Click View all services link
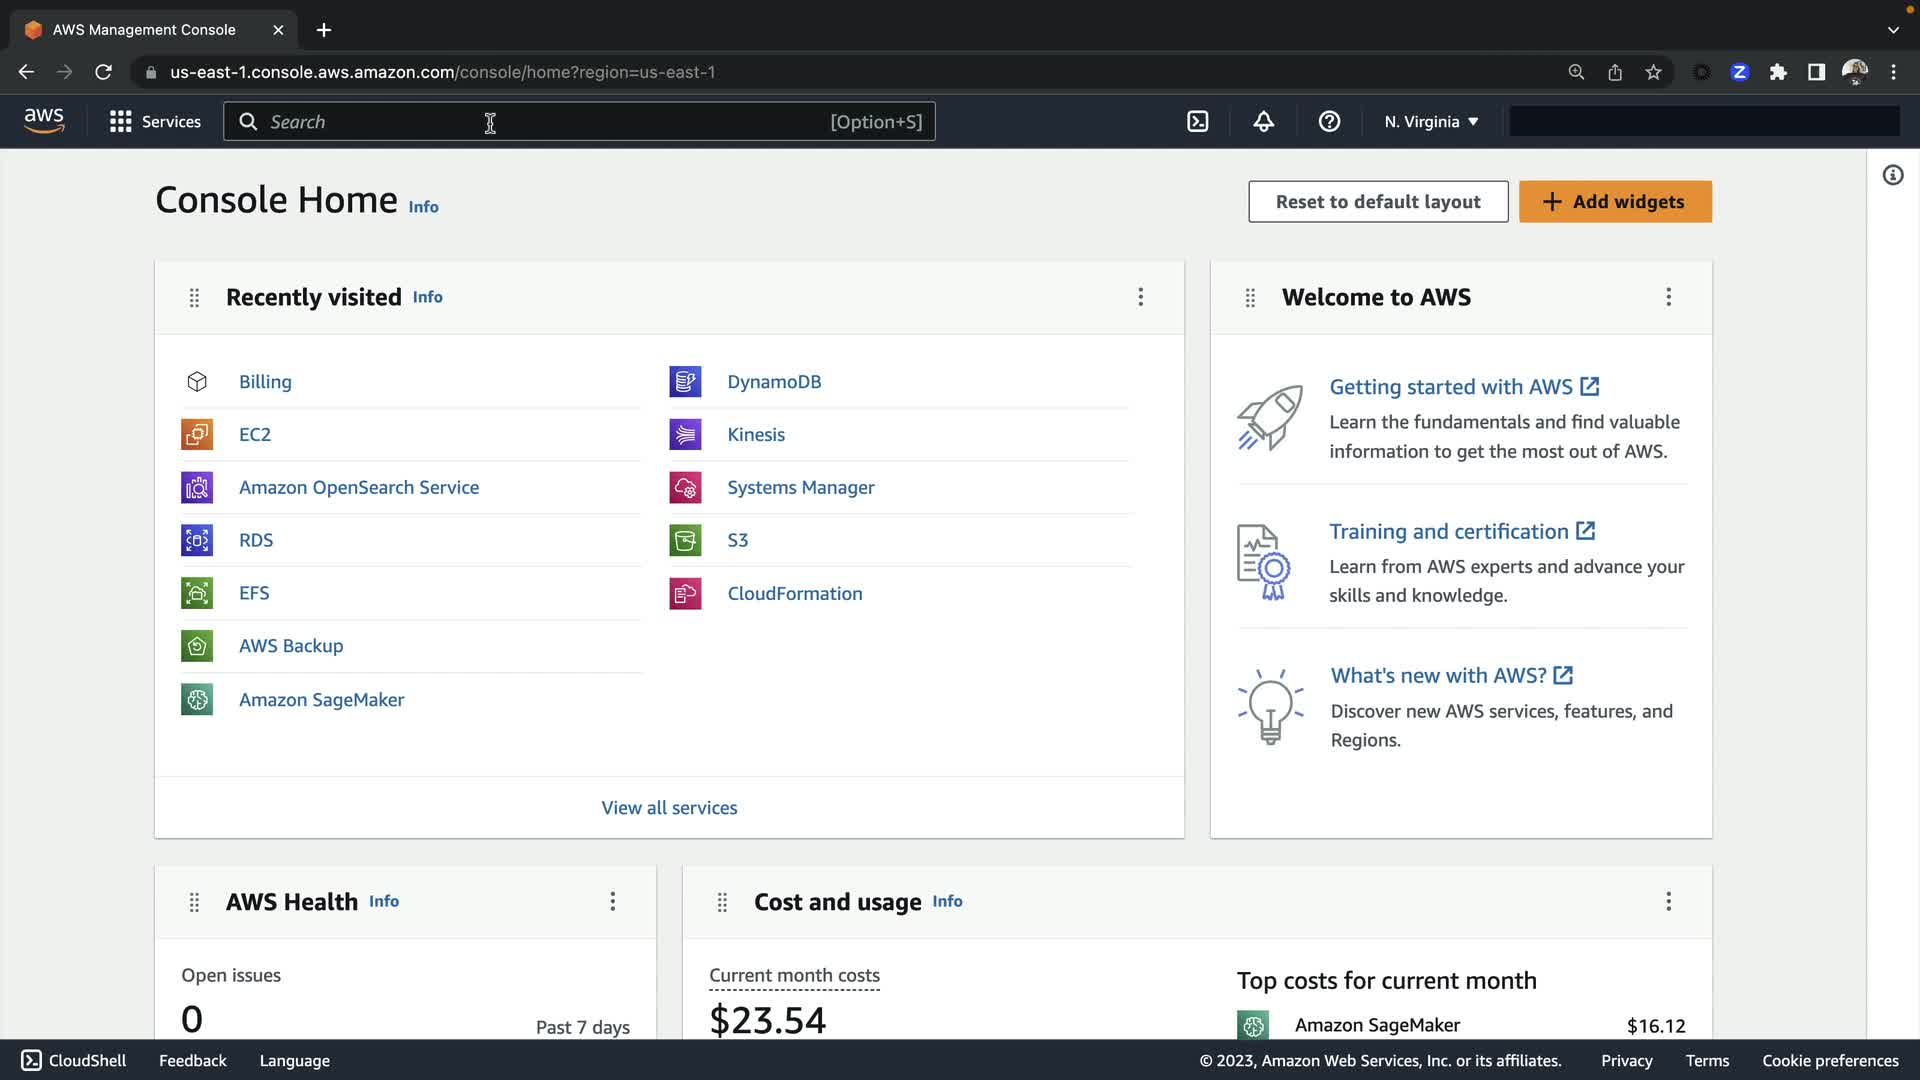Screen dimensions: 1920x1080 (669, 807)
